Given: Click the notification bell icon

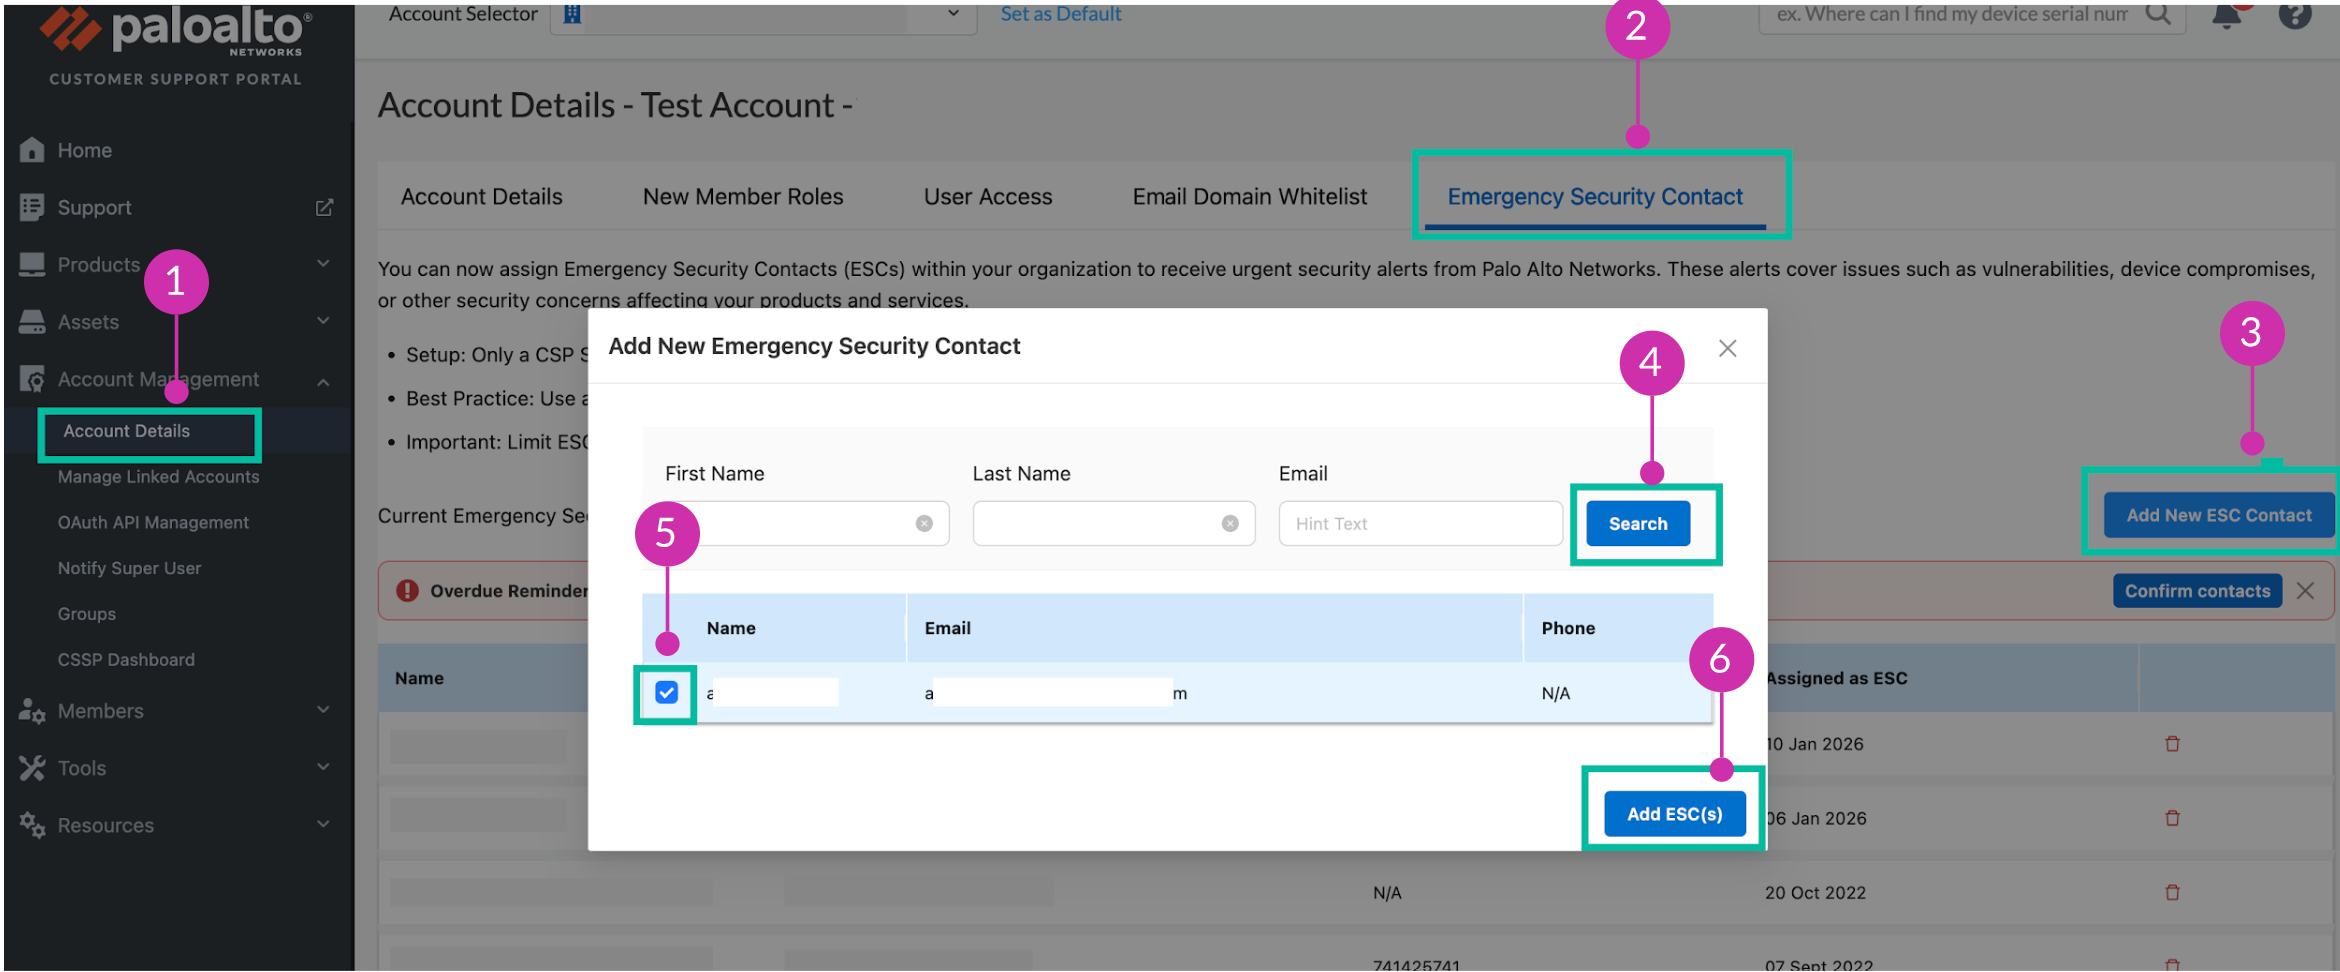Looking at the screenshot, I should coord(2226,16).
